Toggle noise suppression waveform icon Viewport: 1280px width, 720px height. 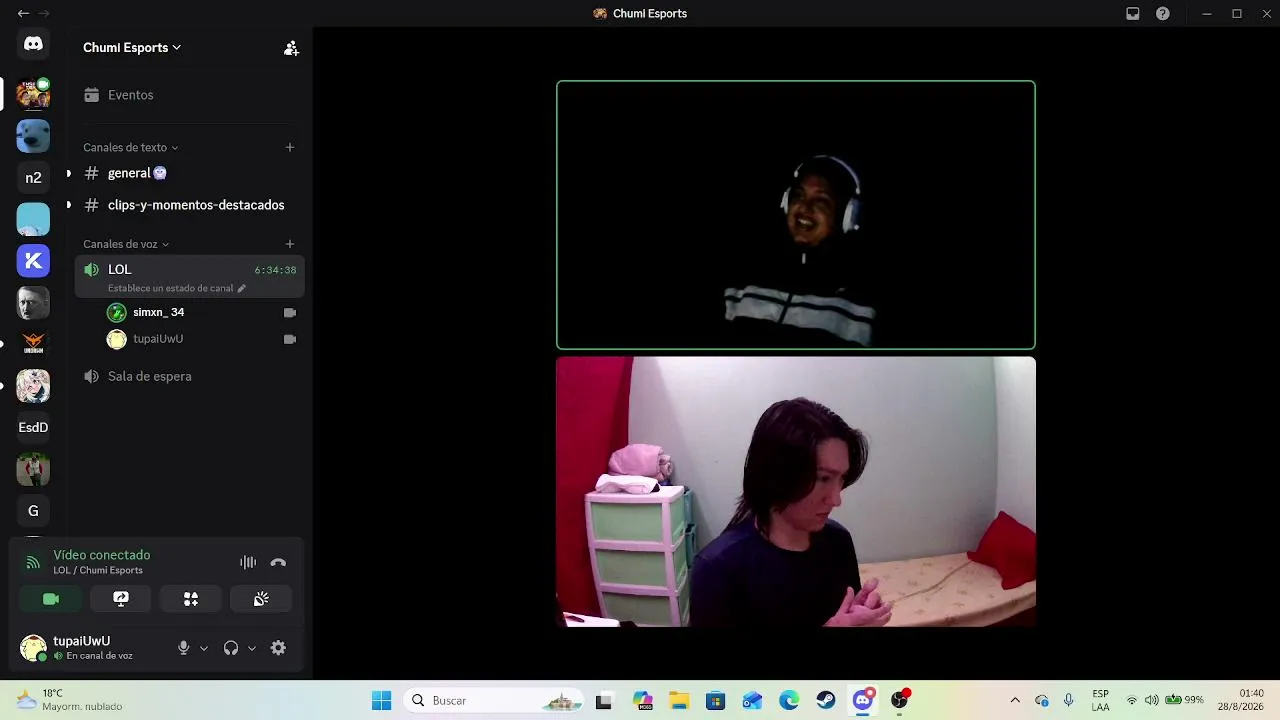pyautogui.click(x=248, y=562)
